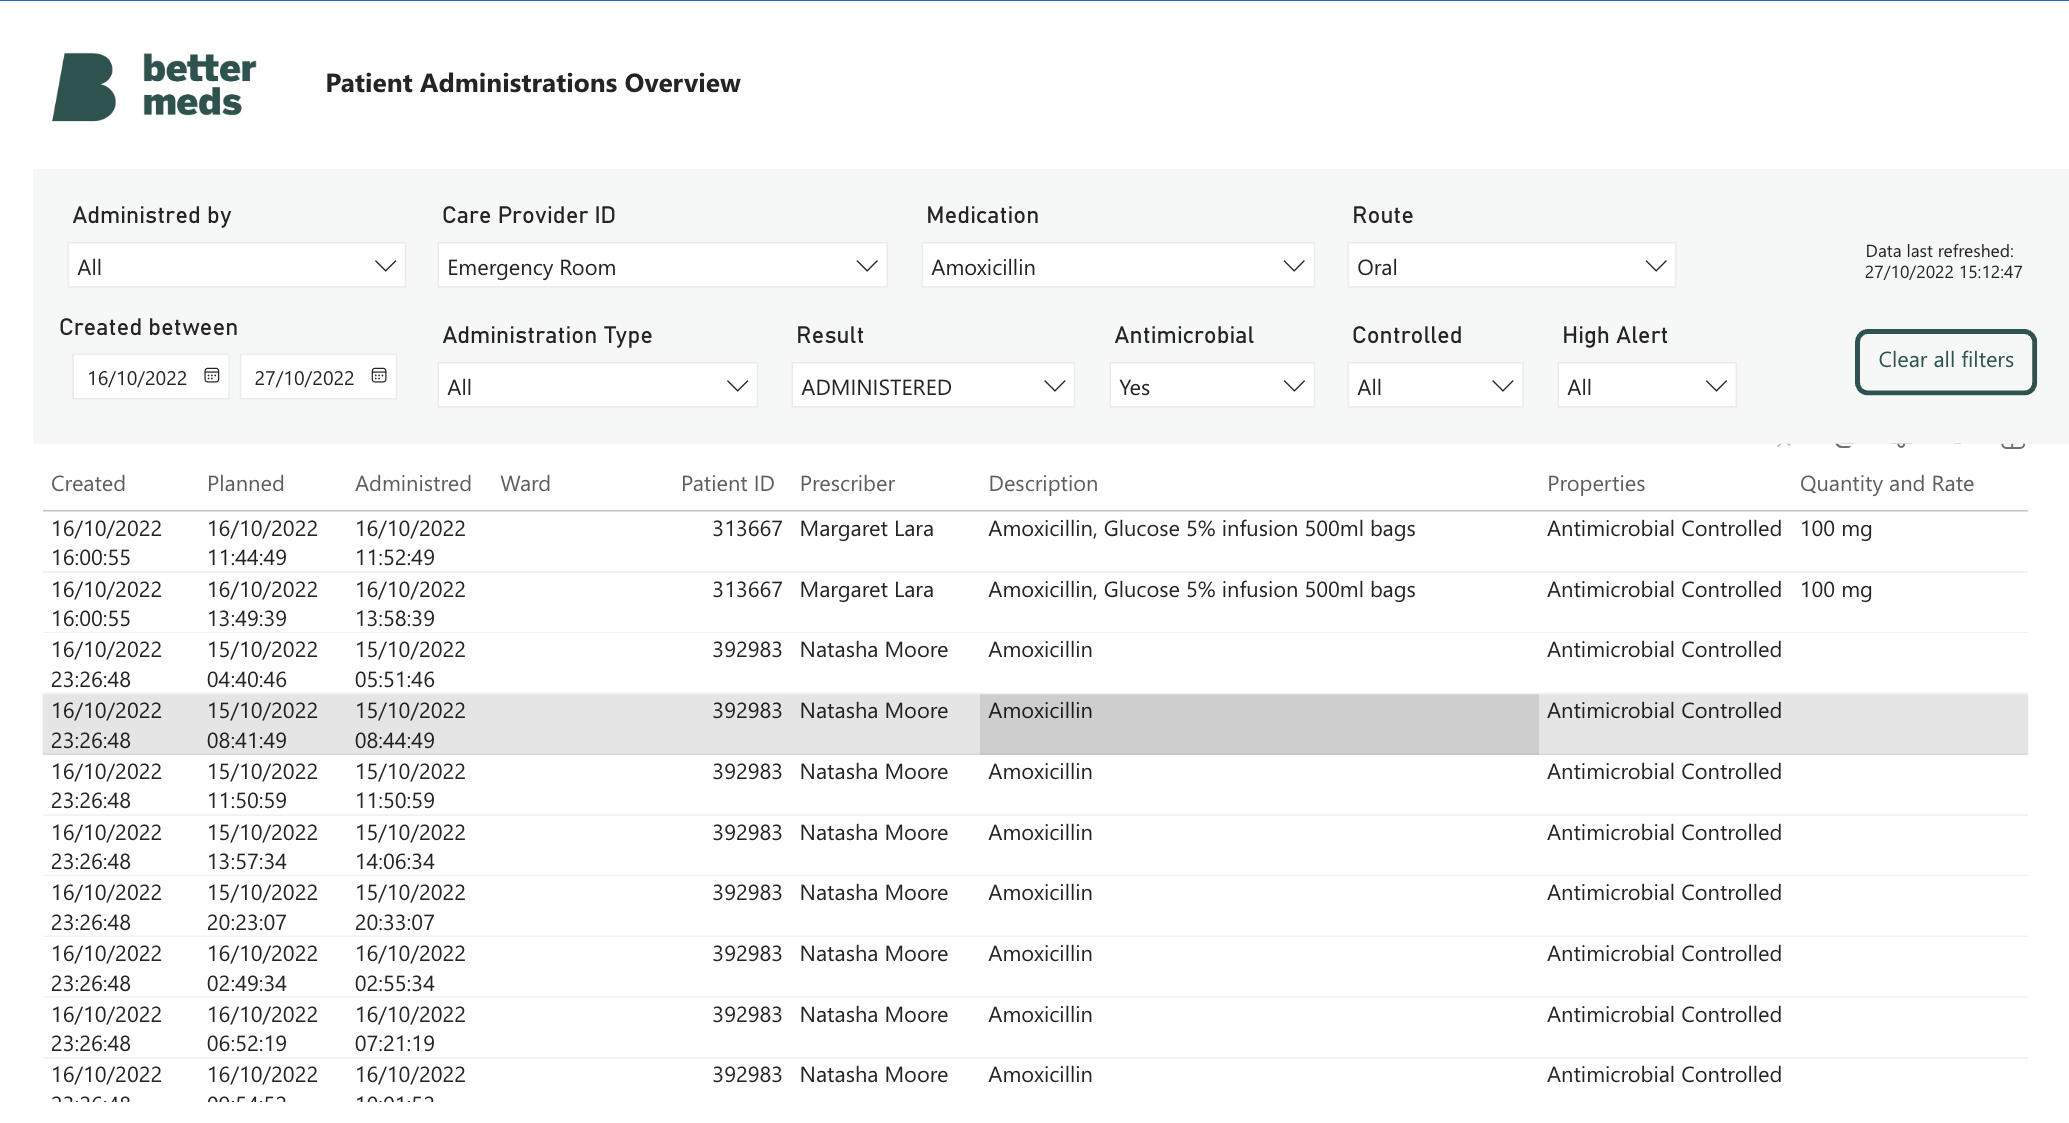The height and width of the screenshot is (1123, 2069).
Task: Click the Patient Administrations Overview title
Action: point(533,83)
